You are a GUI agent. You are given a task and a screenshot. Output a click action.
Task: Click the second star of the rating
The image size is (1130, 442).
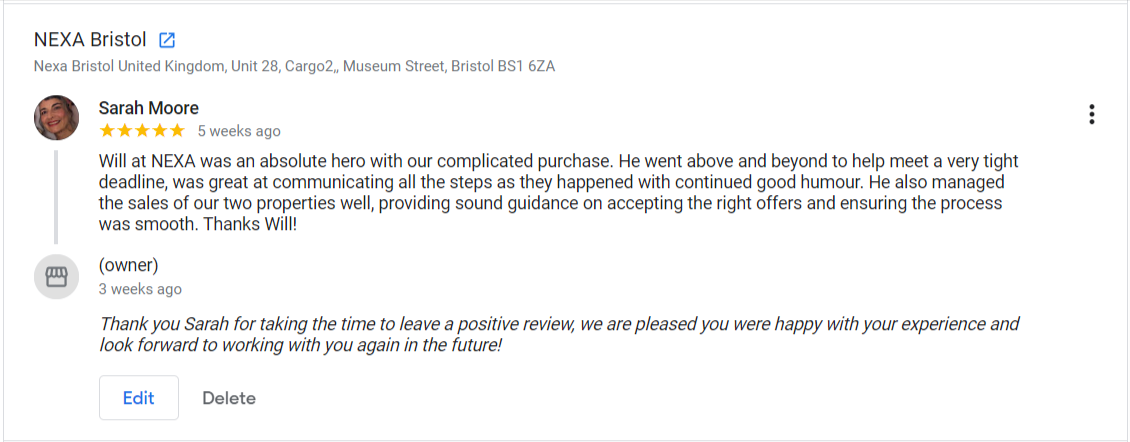coord(124,131)
